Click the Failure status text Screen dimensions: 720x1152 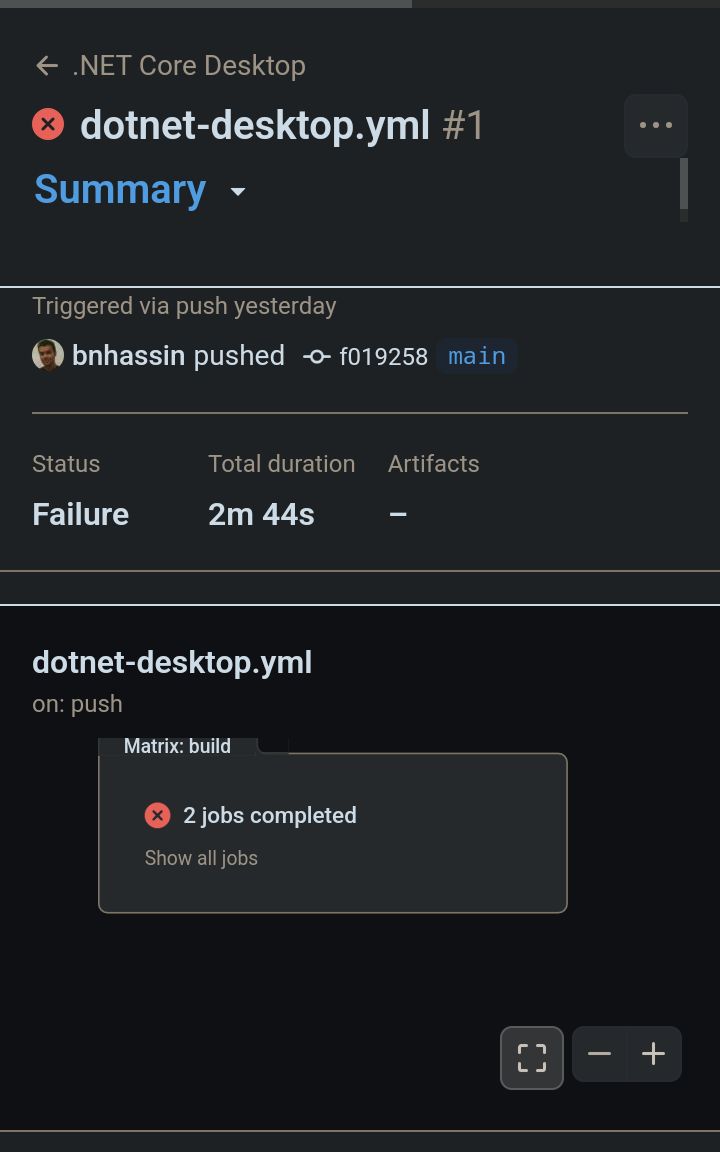click(x=80, y=514)
